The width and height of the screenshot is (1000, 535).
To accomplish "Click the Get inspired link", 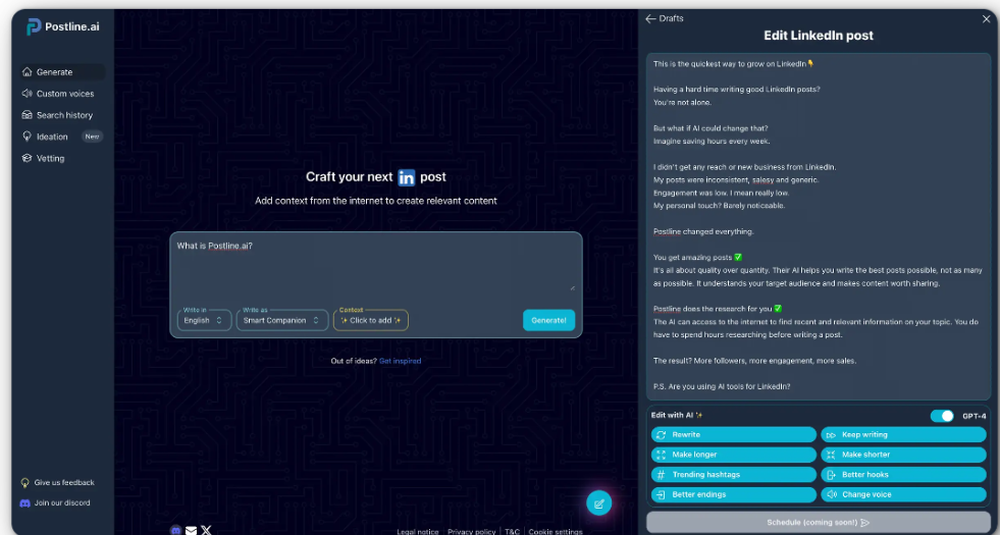I will (x=400, y=361).
